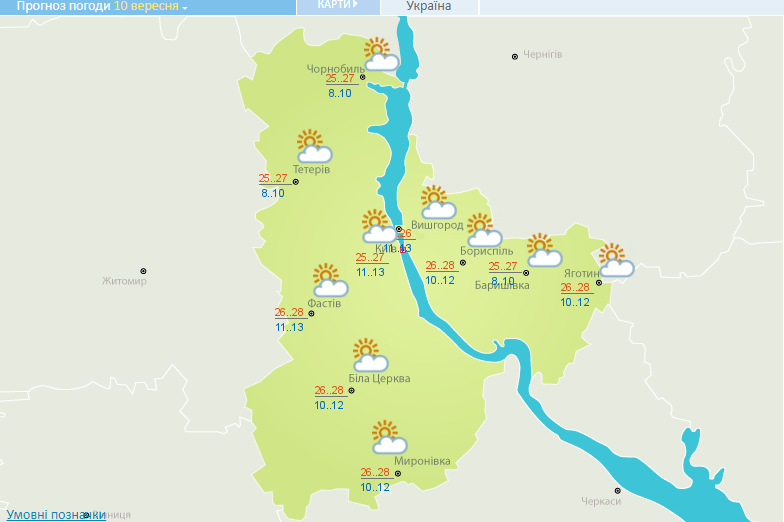784x522 pixels.
Task: Open the date dropdown 10 вересня
Action: [151, 7]
